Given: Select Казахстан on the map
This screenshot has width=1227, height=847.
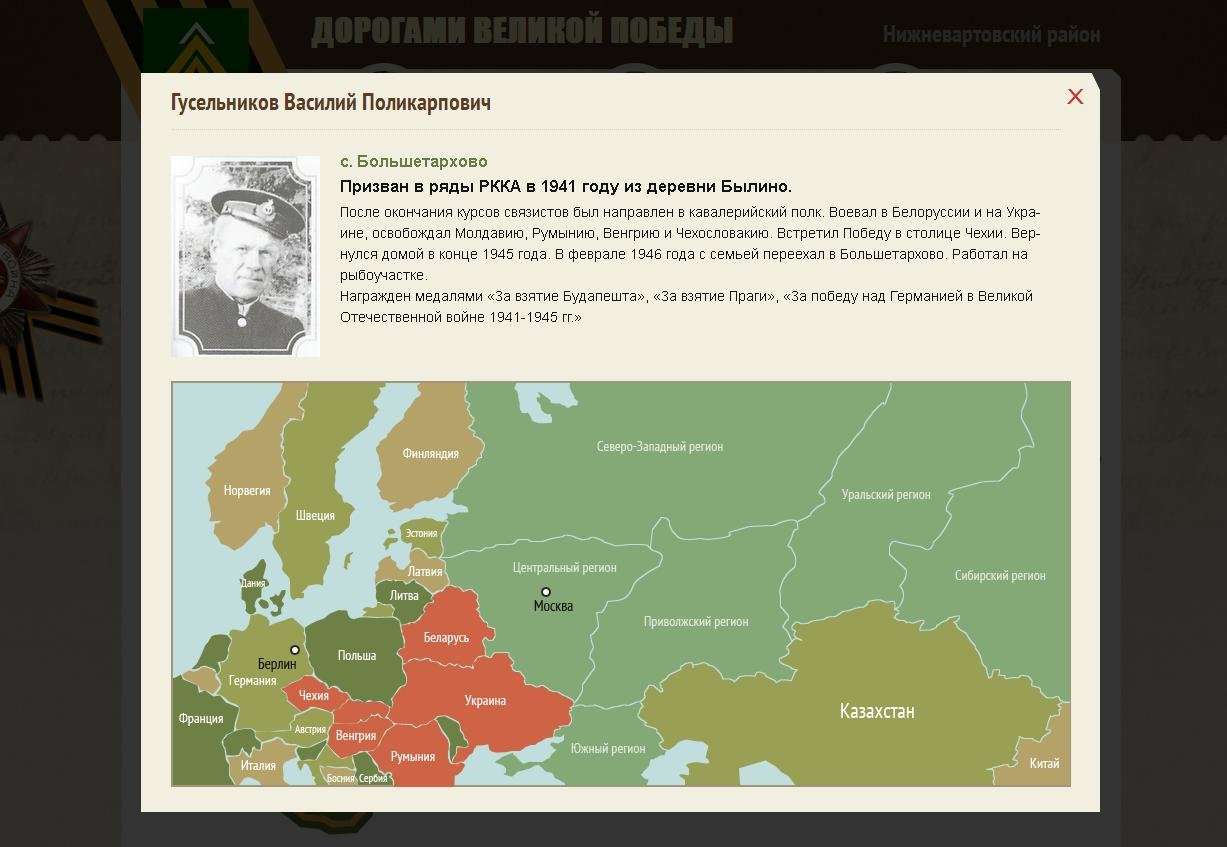Looking at the screenshot, I should coord(877,711).
